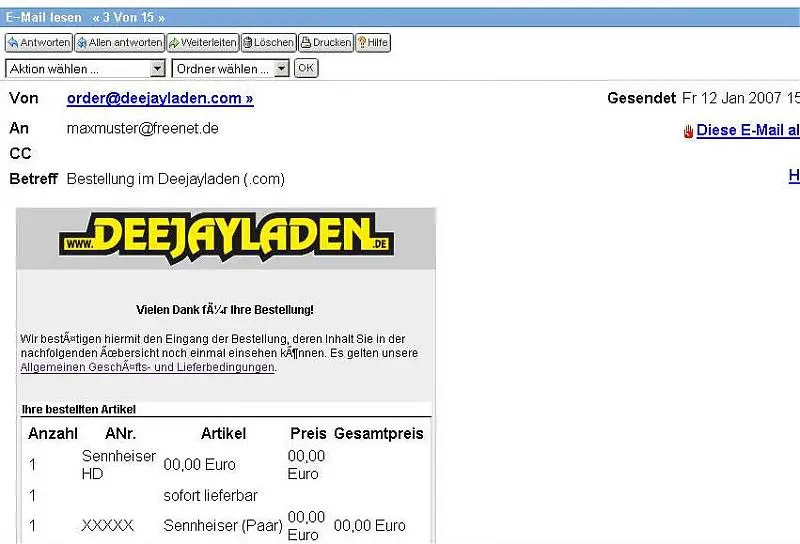Click the red stop-hand spam icon
This screenshot has height=544, width=800.
click(x=688, y=131)
